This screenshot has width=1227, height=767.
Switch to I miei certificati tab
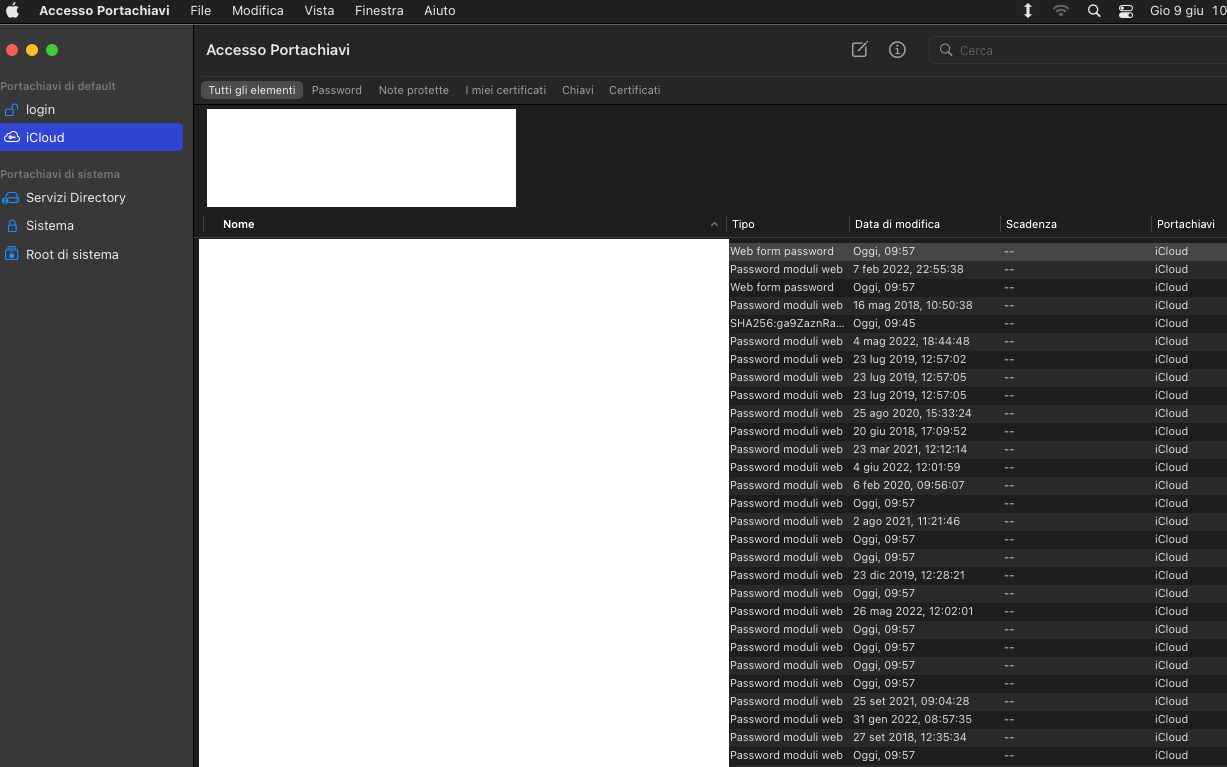[x=506, y=90]
